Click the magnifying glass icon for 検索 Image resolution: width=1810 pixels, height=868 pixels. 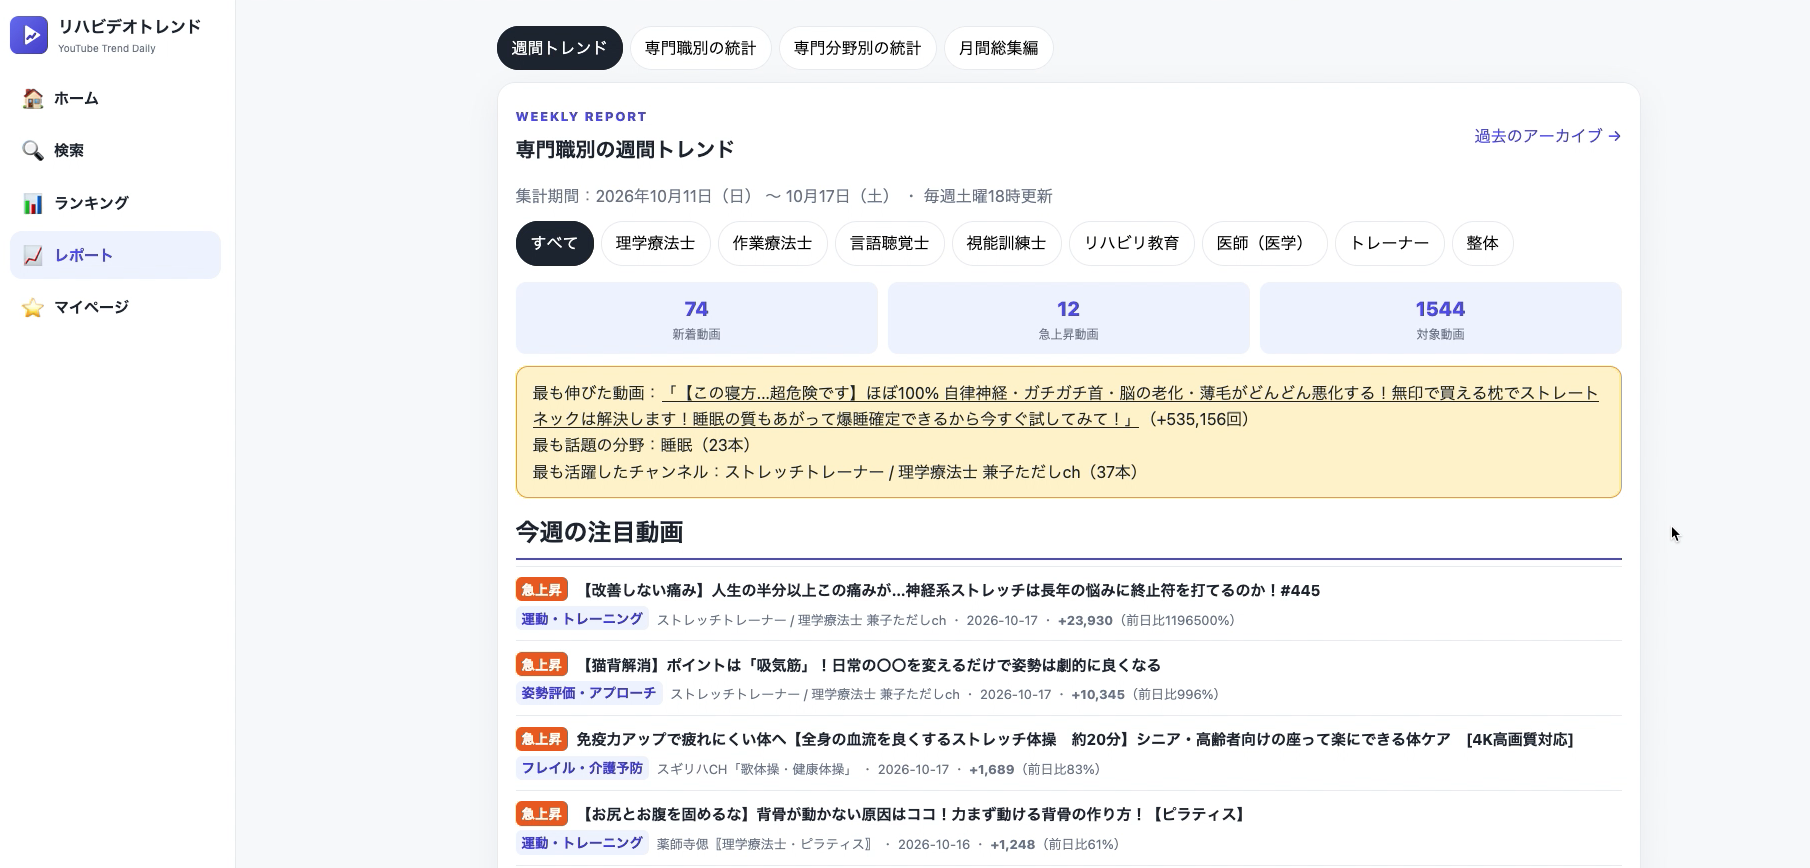point(33,150)
